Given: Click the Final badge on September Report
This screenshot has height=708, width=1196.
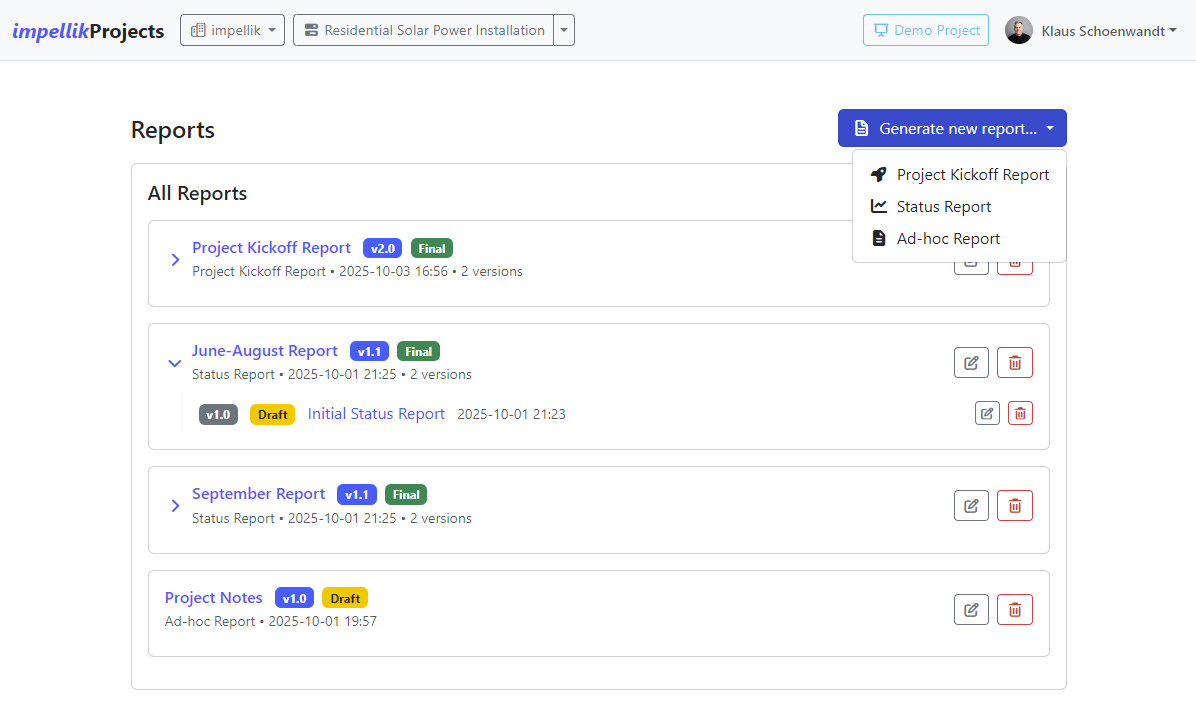Looking at the screenshot, I should coord(406,494).
